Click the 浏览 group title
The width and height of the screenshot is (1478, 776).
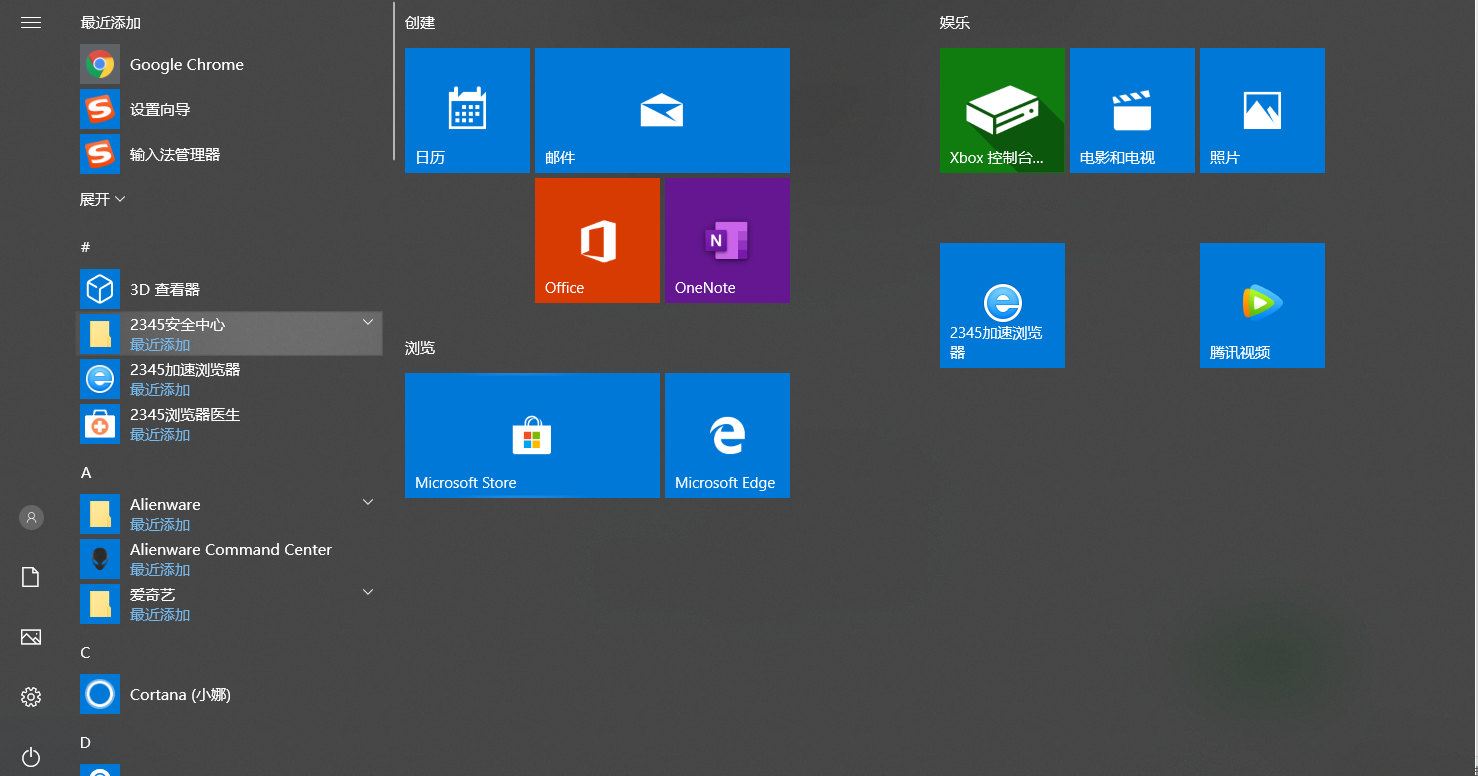click(420, 348)
